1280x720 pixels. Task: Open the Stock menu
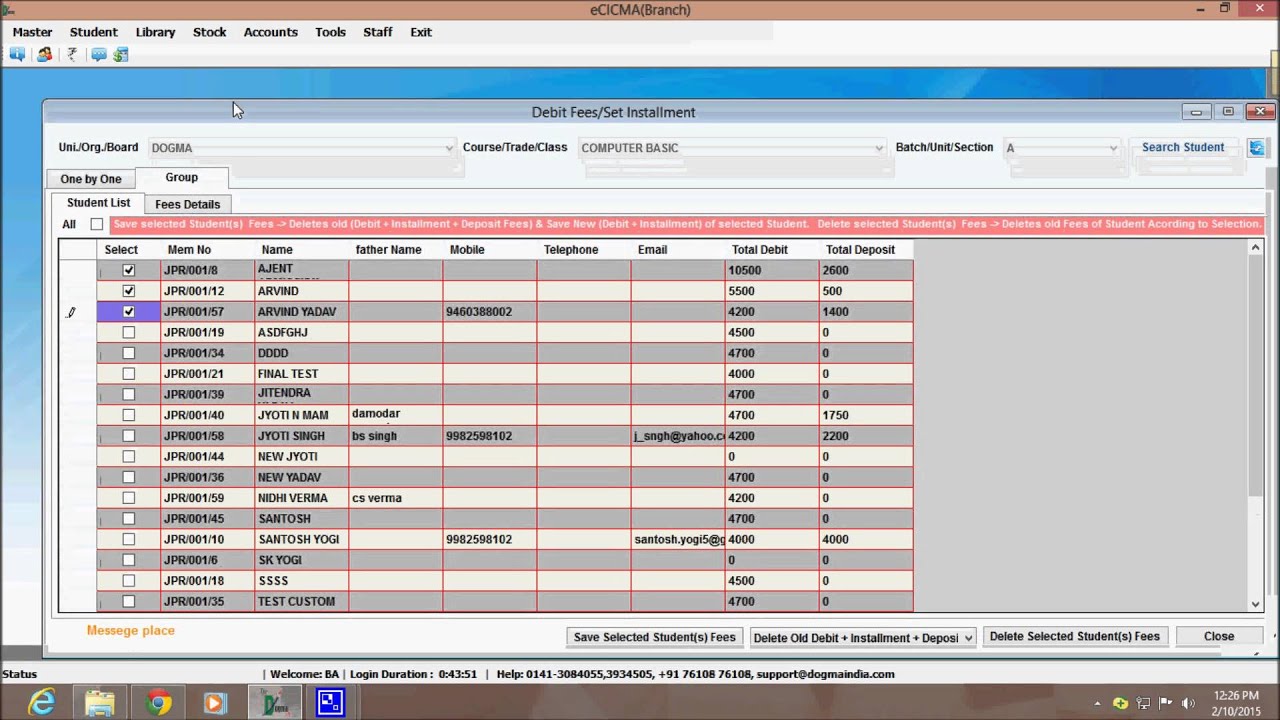(x=209, y=32)
